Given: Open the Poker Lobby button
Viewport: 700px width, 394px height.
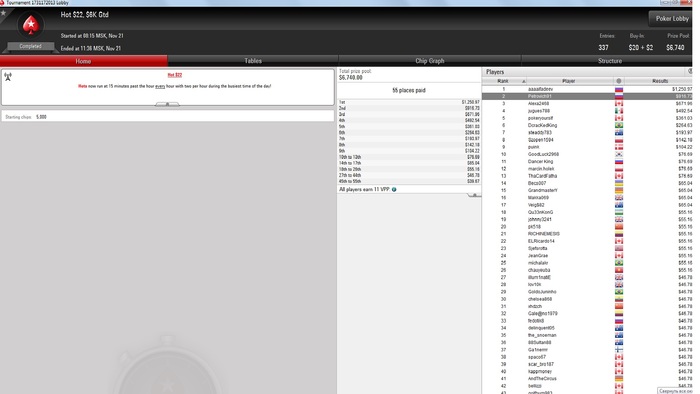Looking at the screenshot, I should 671,19.
